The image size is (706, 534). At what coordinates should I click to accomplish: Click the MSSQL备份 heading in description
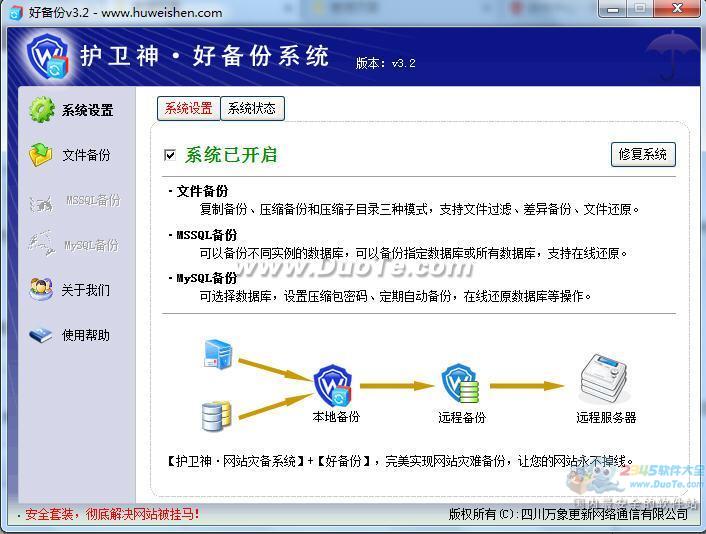click(207, 235)
